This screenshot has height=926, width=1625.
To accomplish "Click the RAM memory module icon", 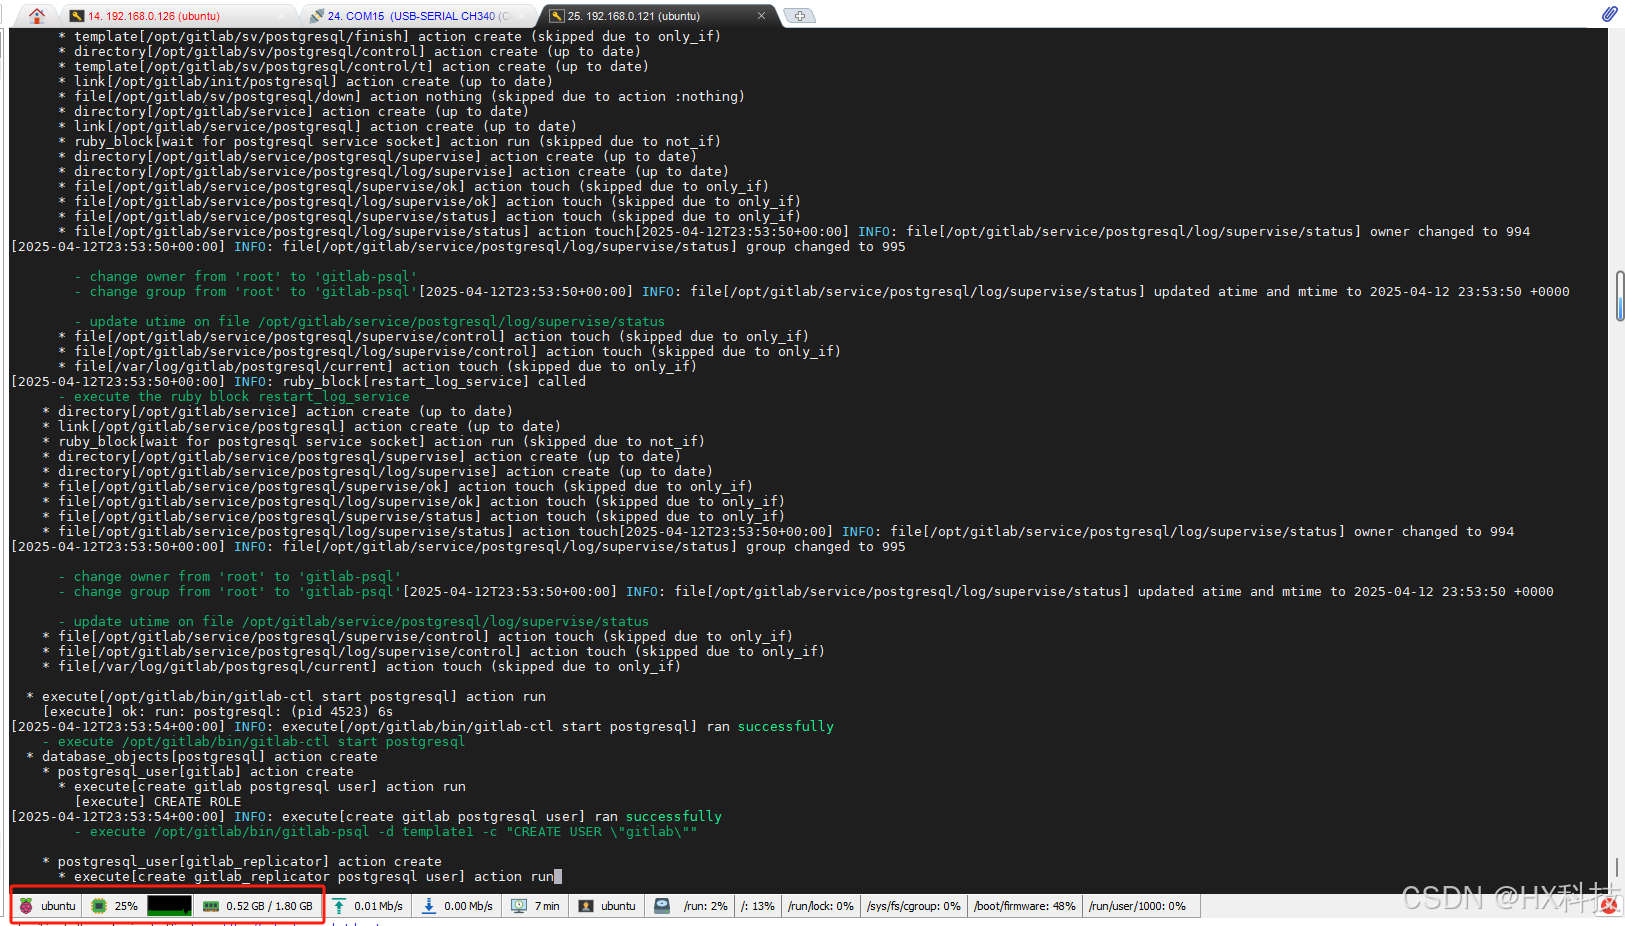I will click(x=211, y=906).
